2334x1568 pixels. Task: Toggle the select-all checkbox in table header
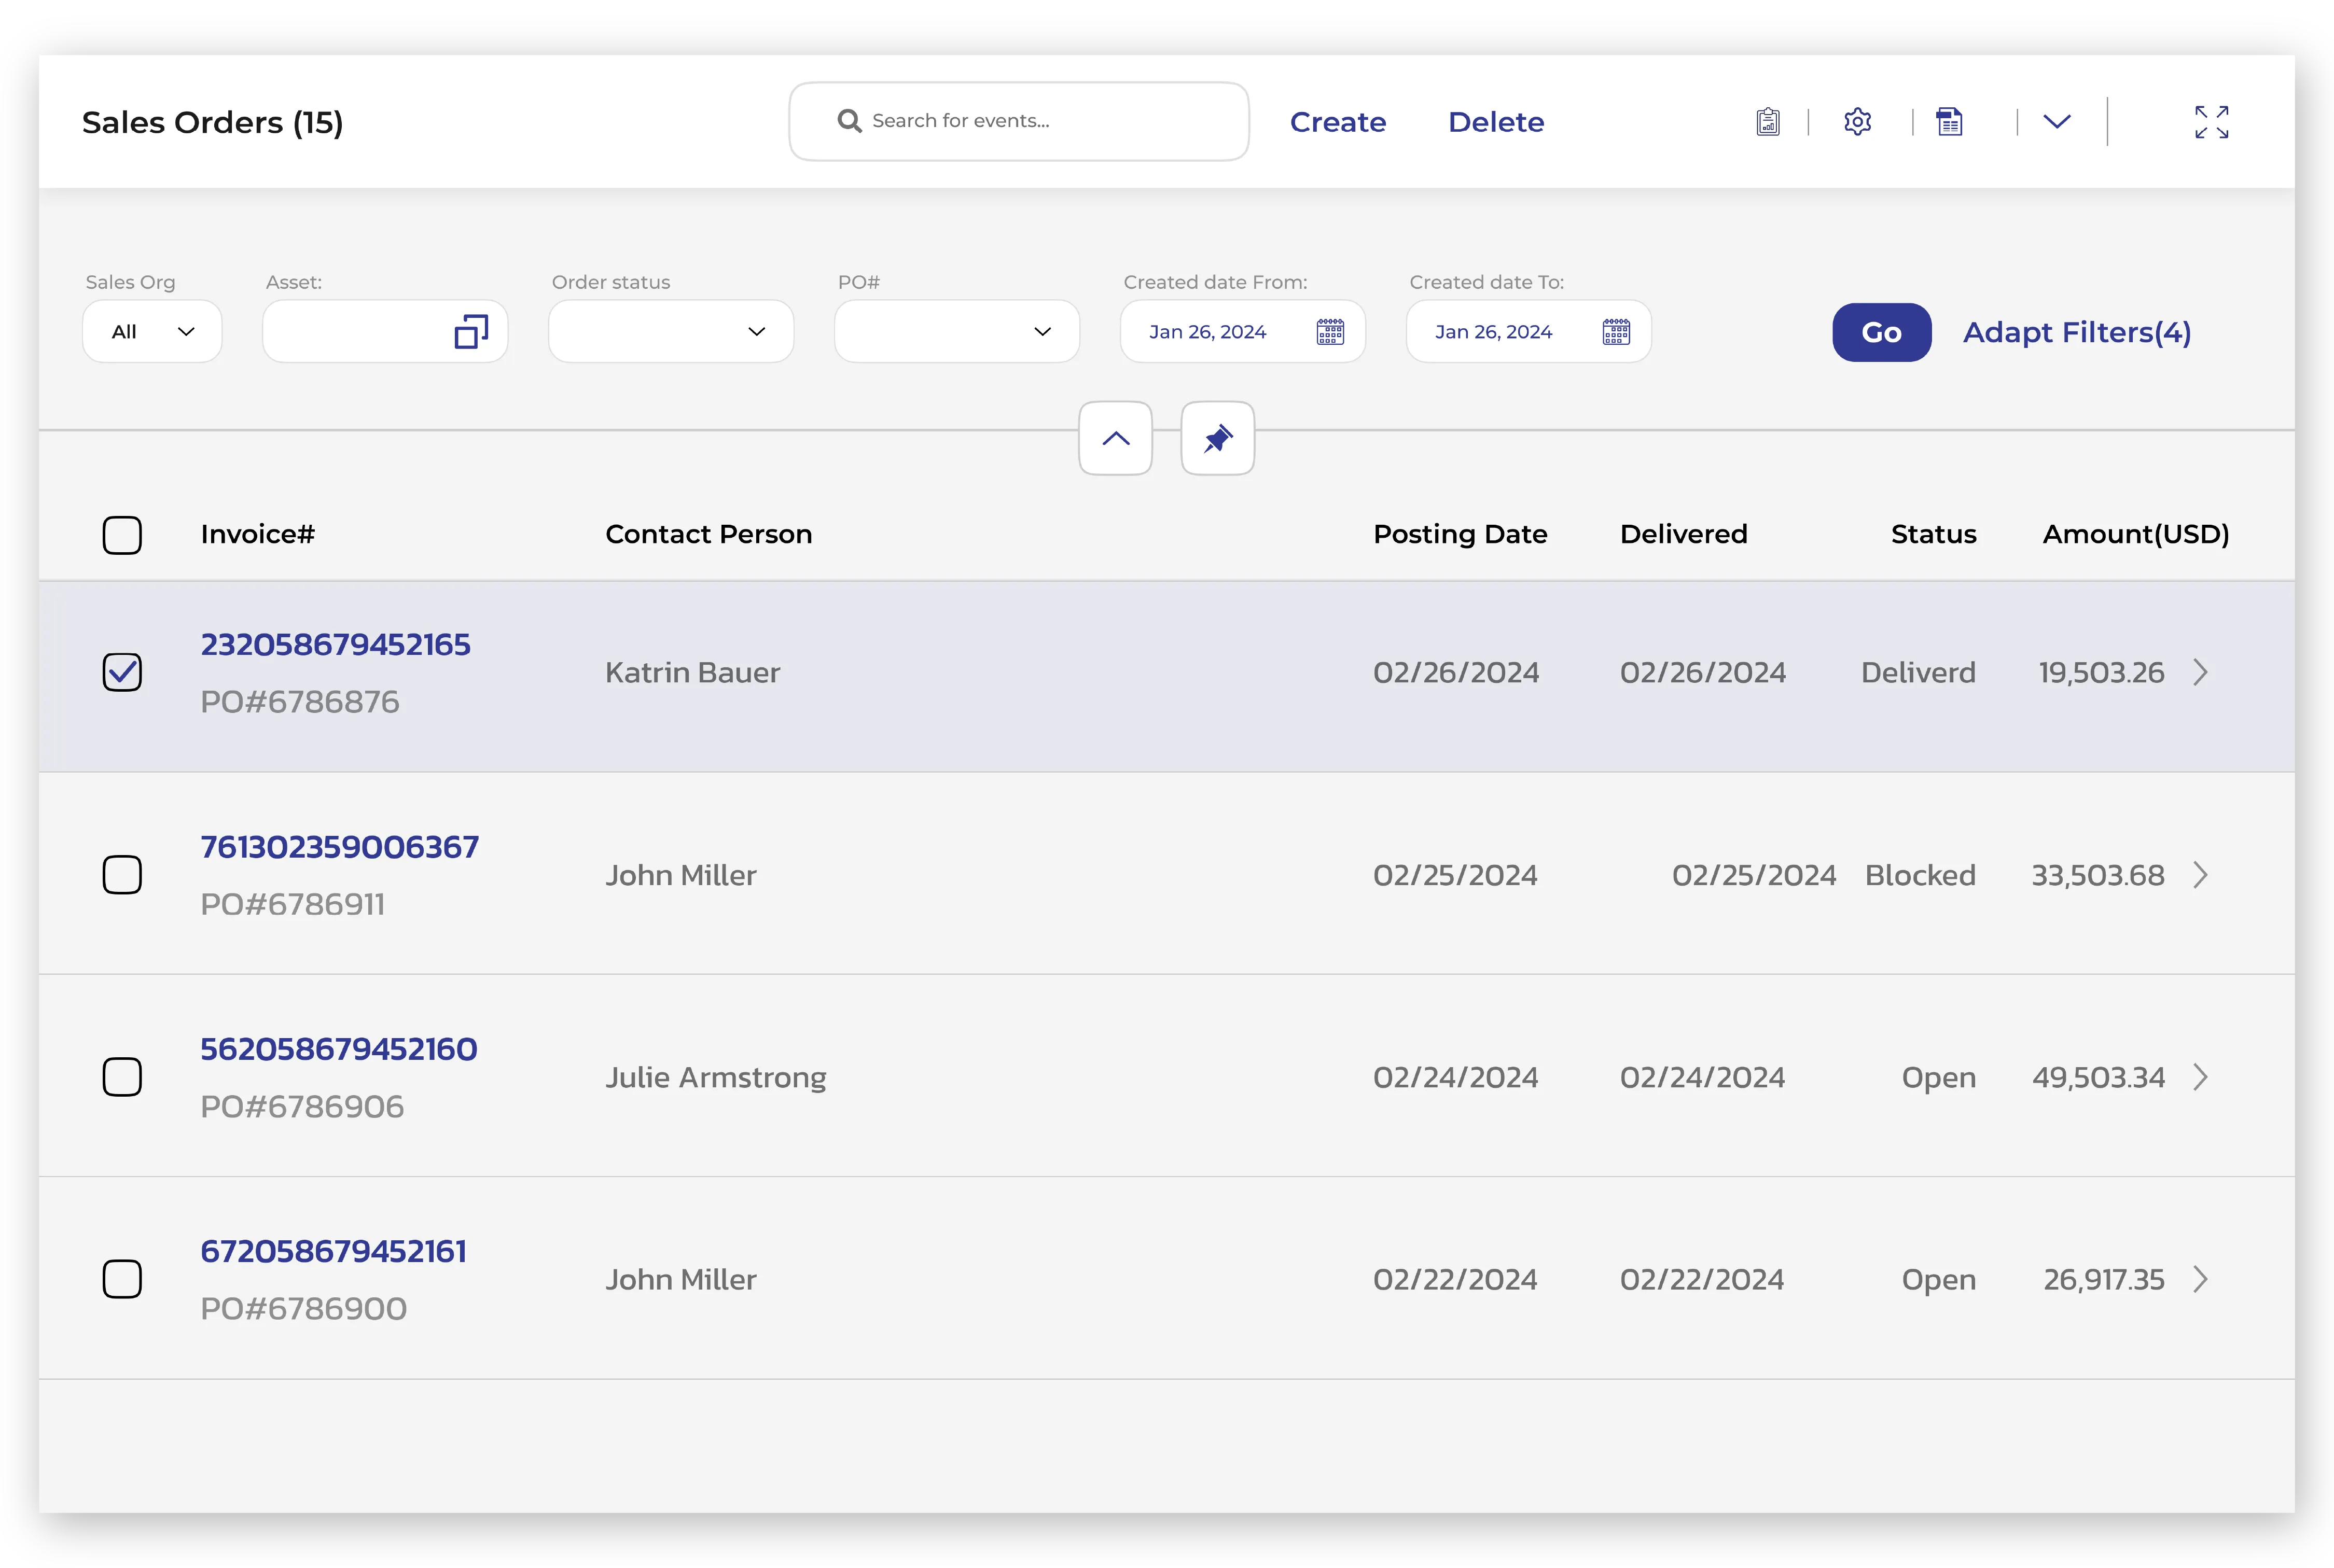pyautogui.click(x=122, y=535)
